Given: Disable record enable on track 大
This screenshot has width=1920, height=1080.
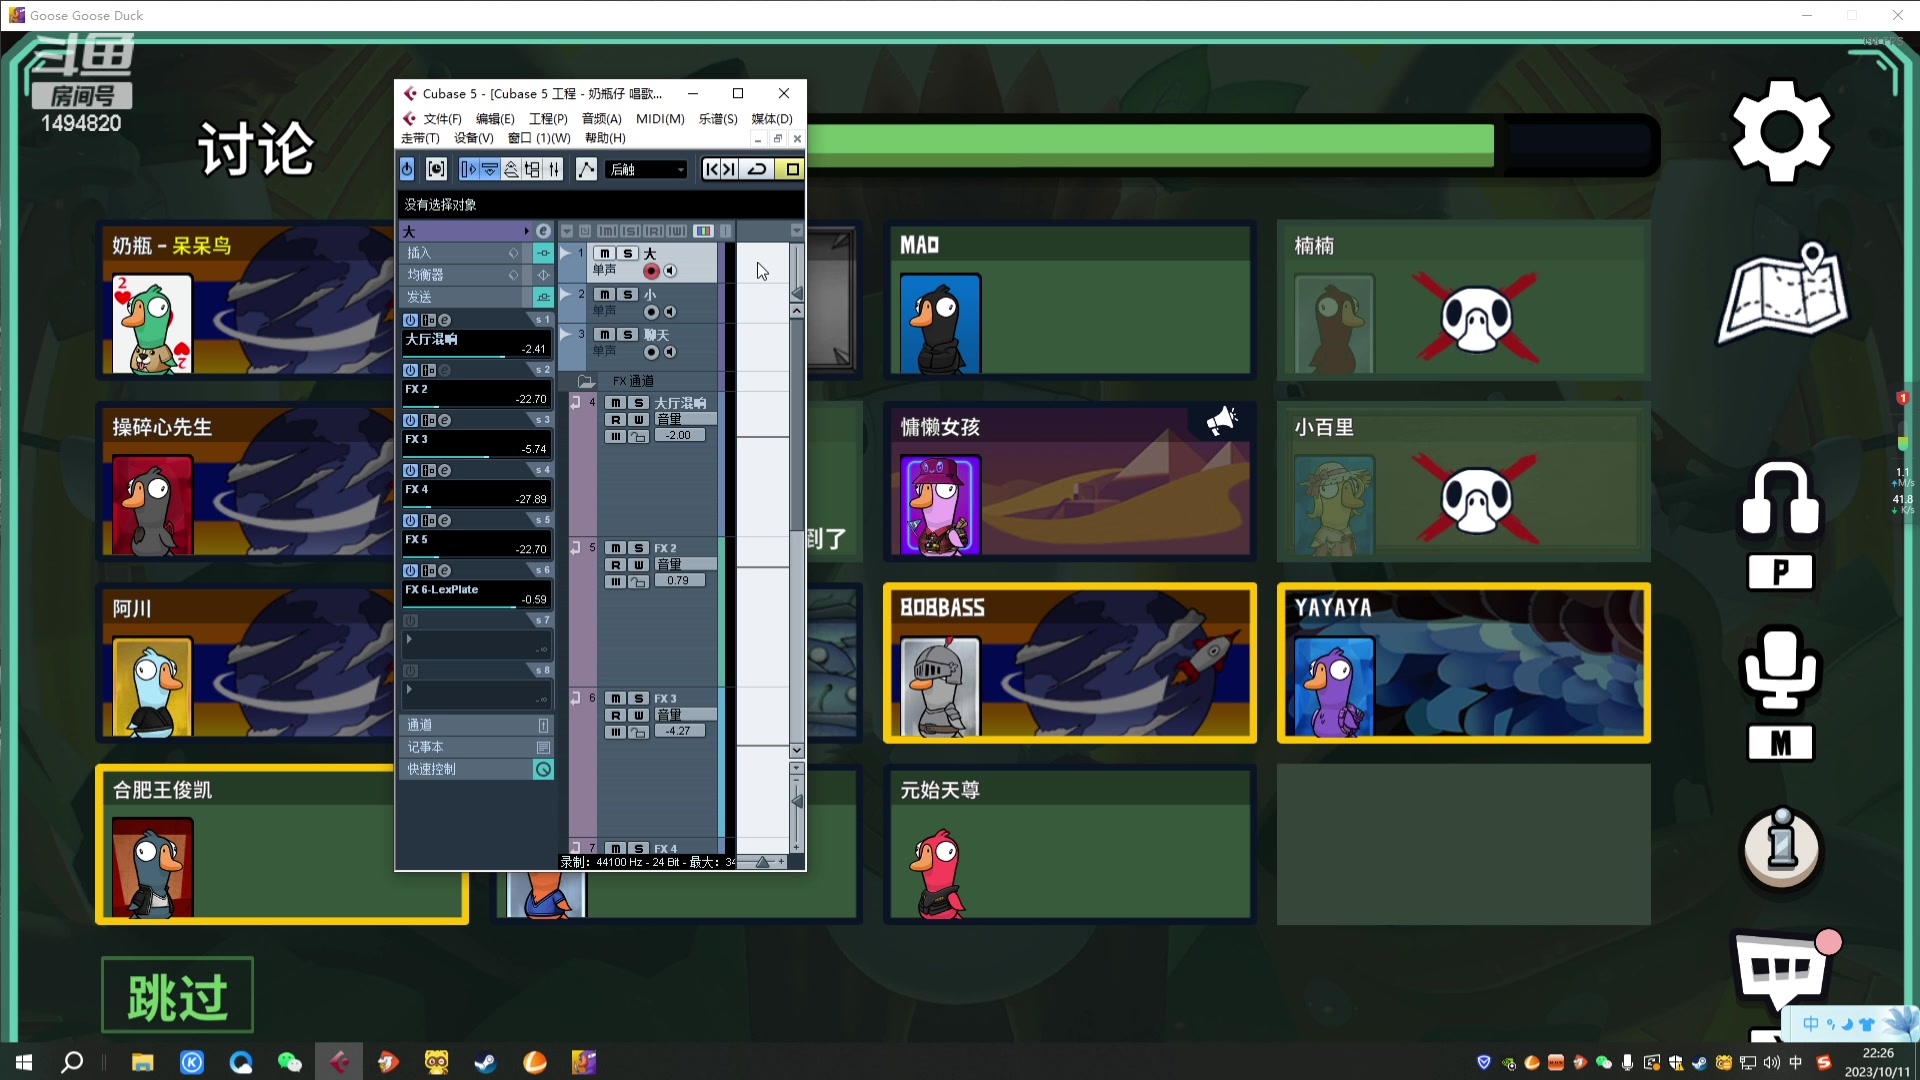Looking at the screenshot, I should (651, 271).
